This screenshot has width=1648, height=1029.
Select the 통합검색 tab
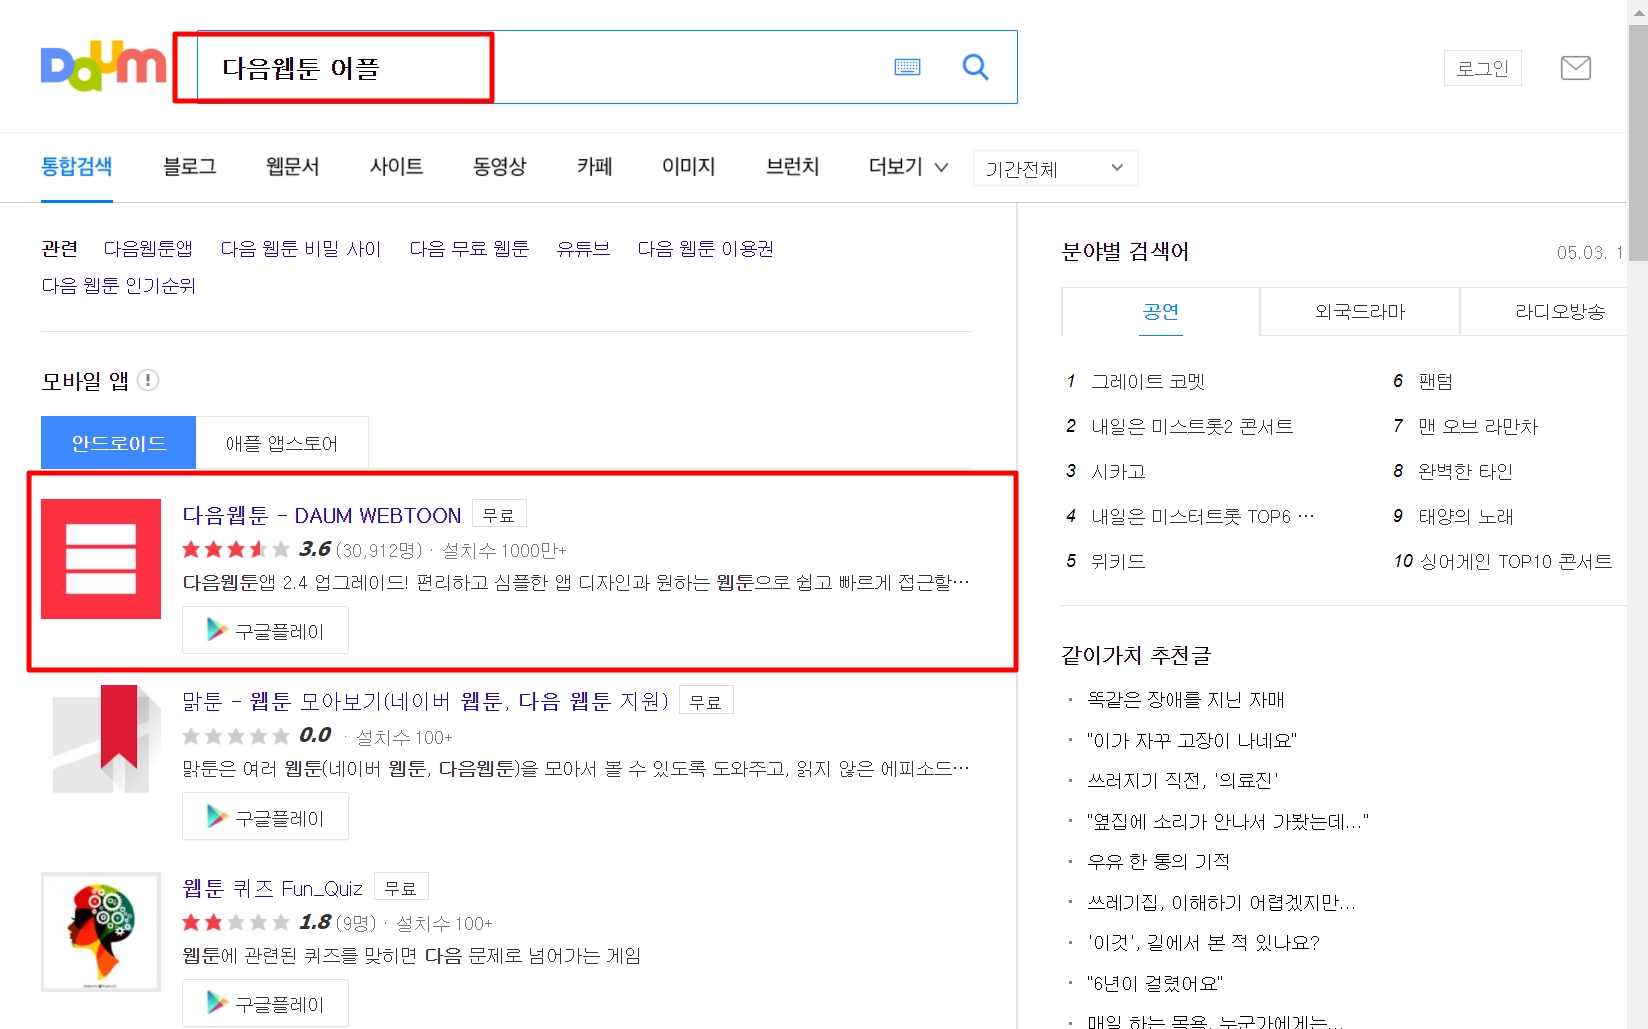pyautogui.click(x=77, y=166)
